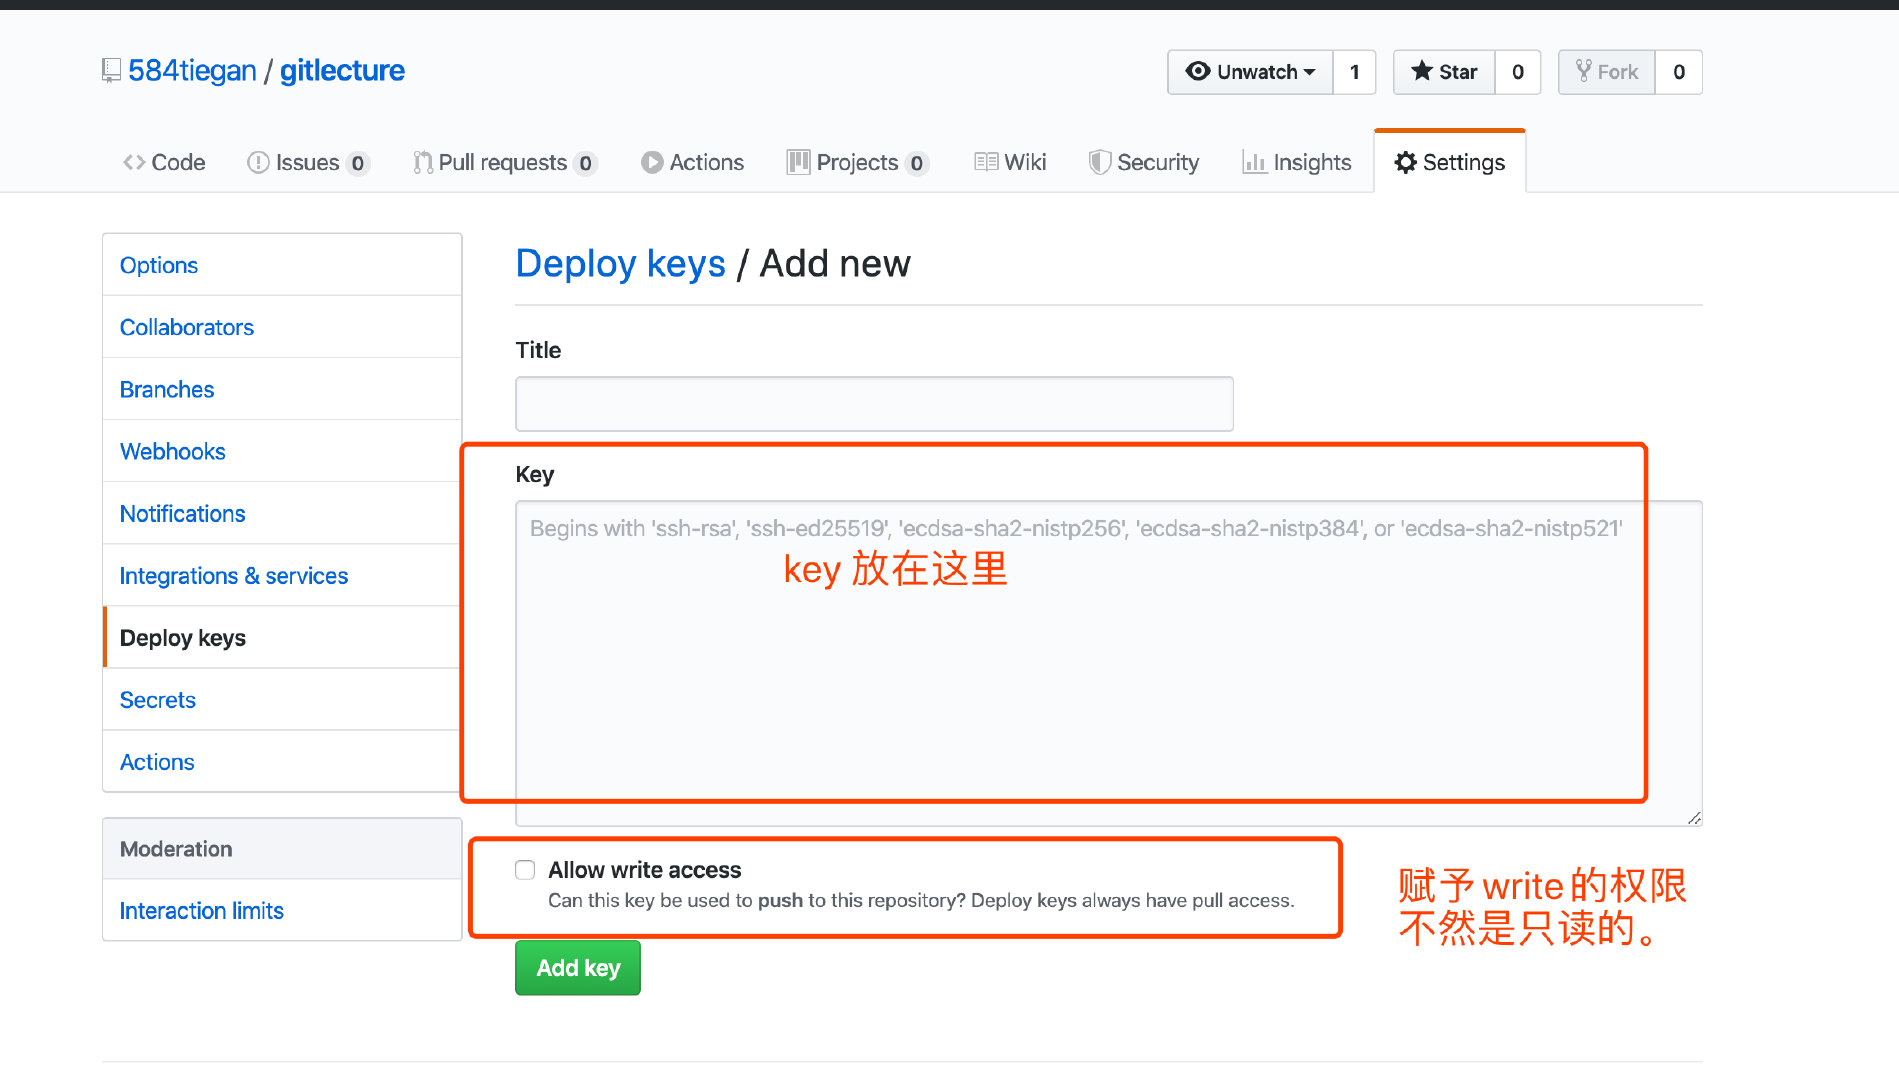
Task: Click the Pull requests tab icon
Action: tap(423, 162)
